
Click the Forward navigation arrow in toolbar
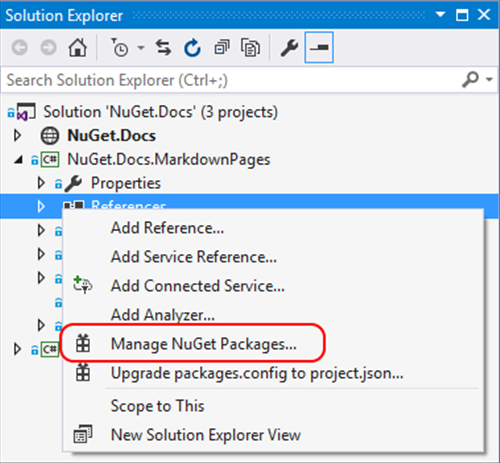[49, 48]
